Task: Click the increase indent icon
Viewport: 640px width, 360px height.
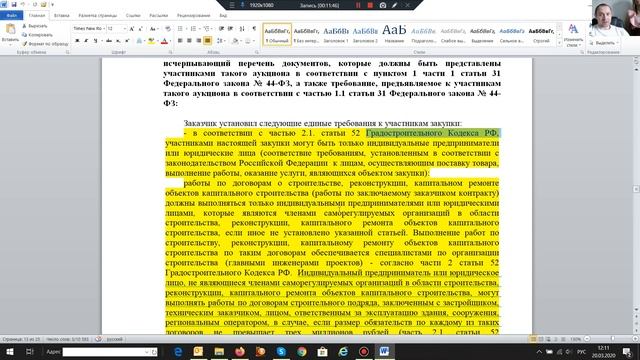Action: click(x=230, y=29)
